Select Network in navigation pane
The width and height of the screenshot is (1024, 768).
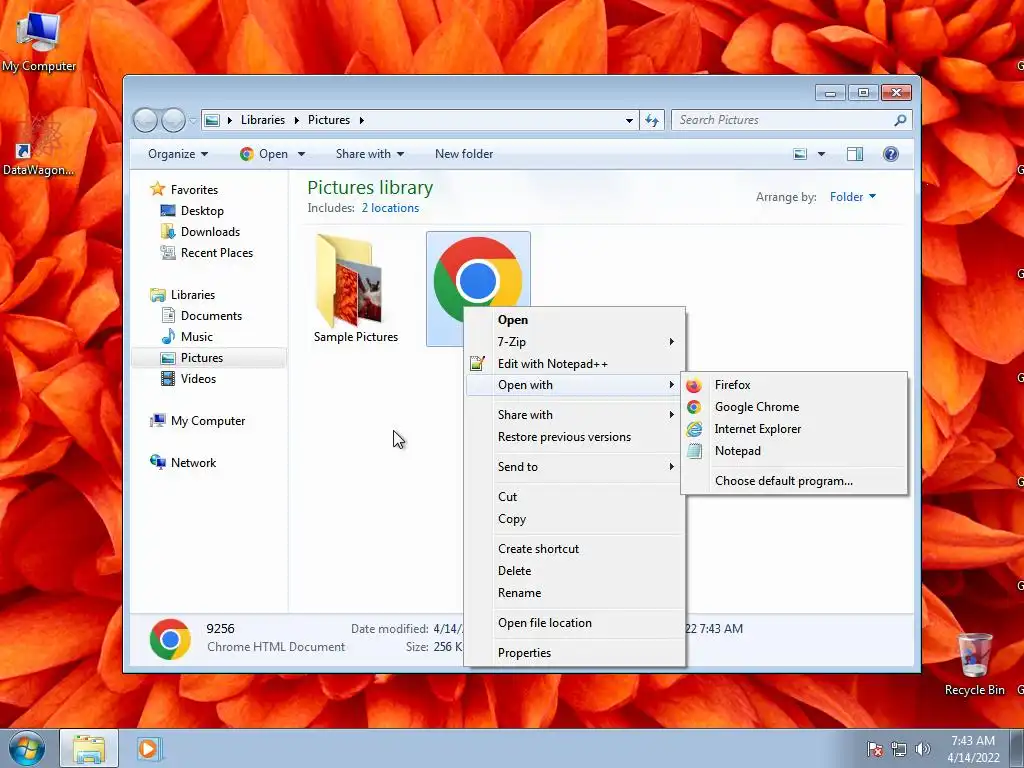click(193, 462)
